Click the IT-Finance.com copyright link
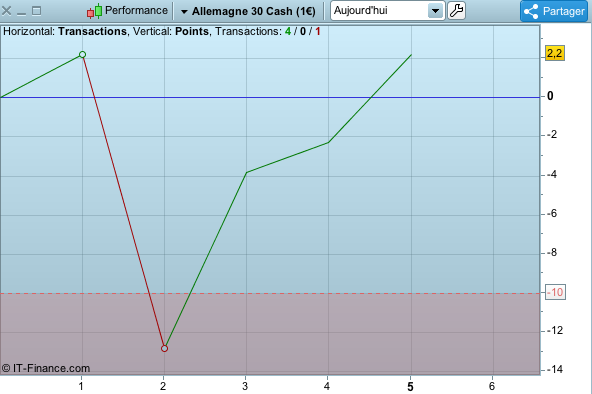 click(46, 368)
